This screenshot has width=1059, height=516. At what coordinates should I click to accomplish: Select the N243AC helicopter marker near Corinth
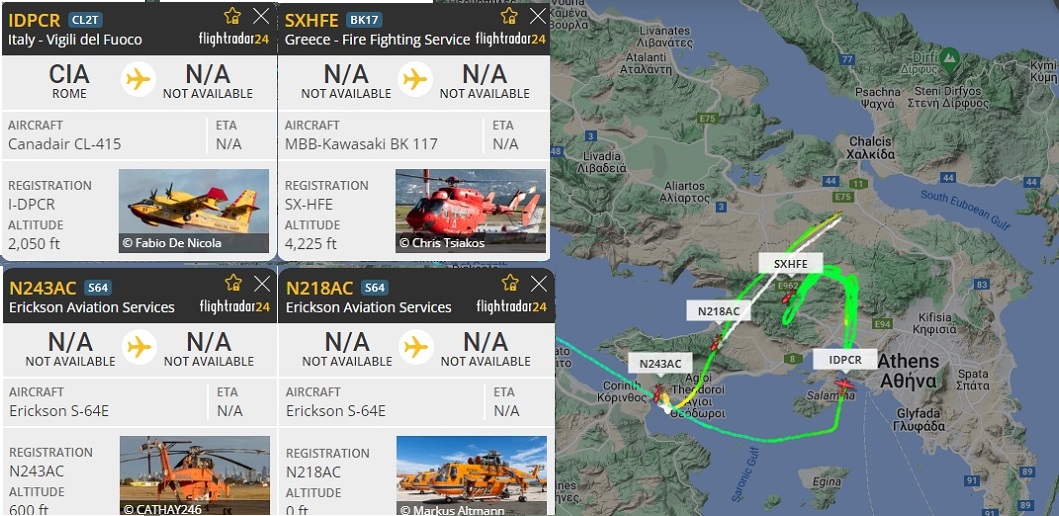pyautogui.click(x=657, y=393)
